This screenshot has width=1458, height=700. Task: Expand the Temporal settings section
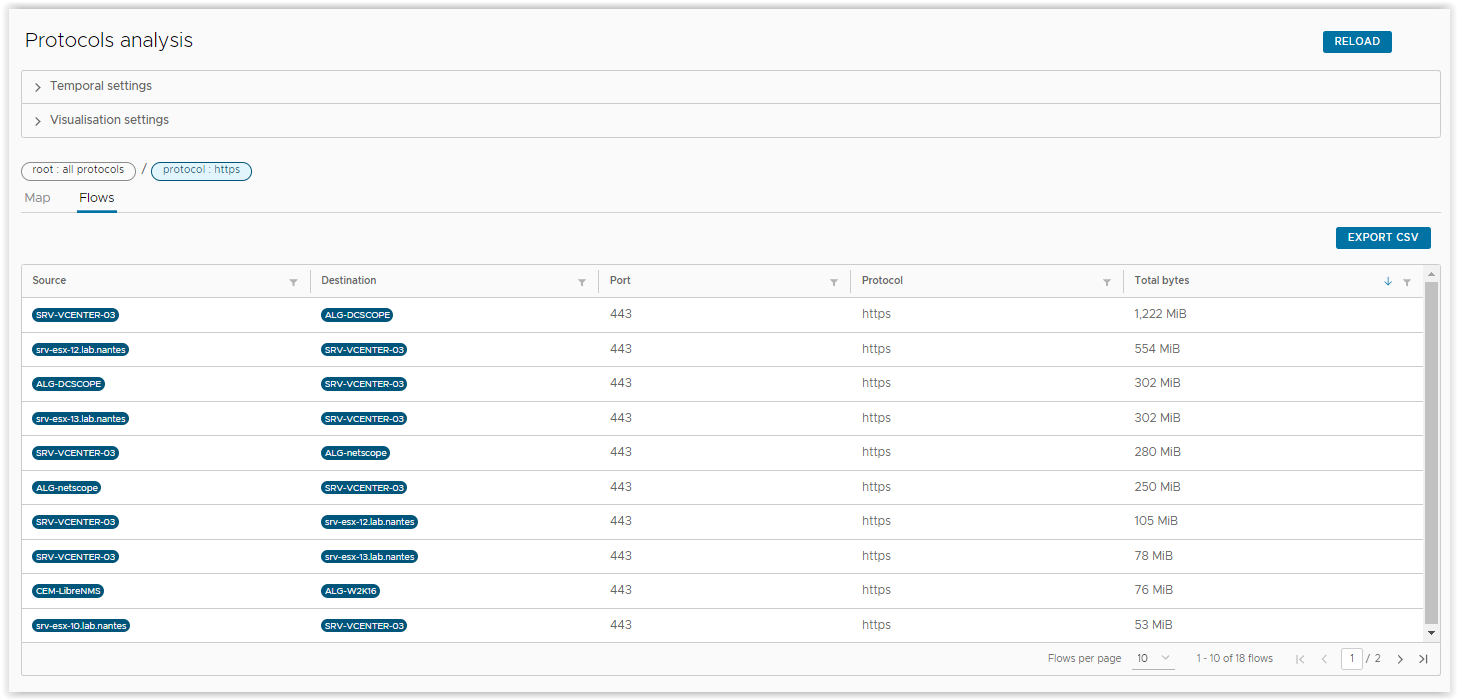(731, 87)
